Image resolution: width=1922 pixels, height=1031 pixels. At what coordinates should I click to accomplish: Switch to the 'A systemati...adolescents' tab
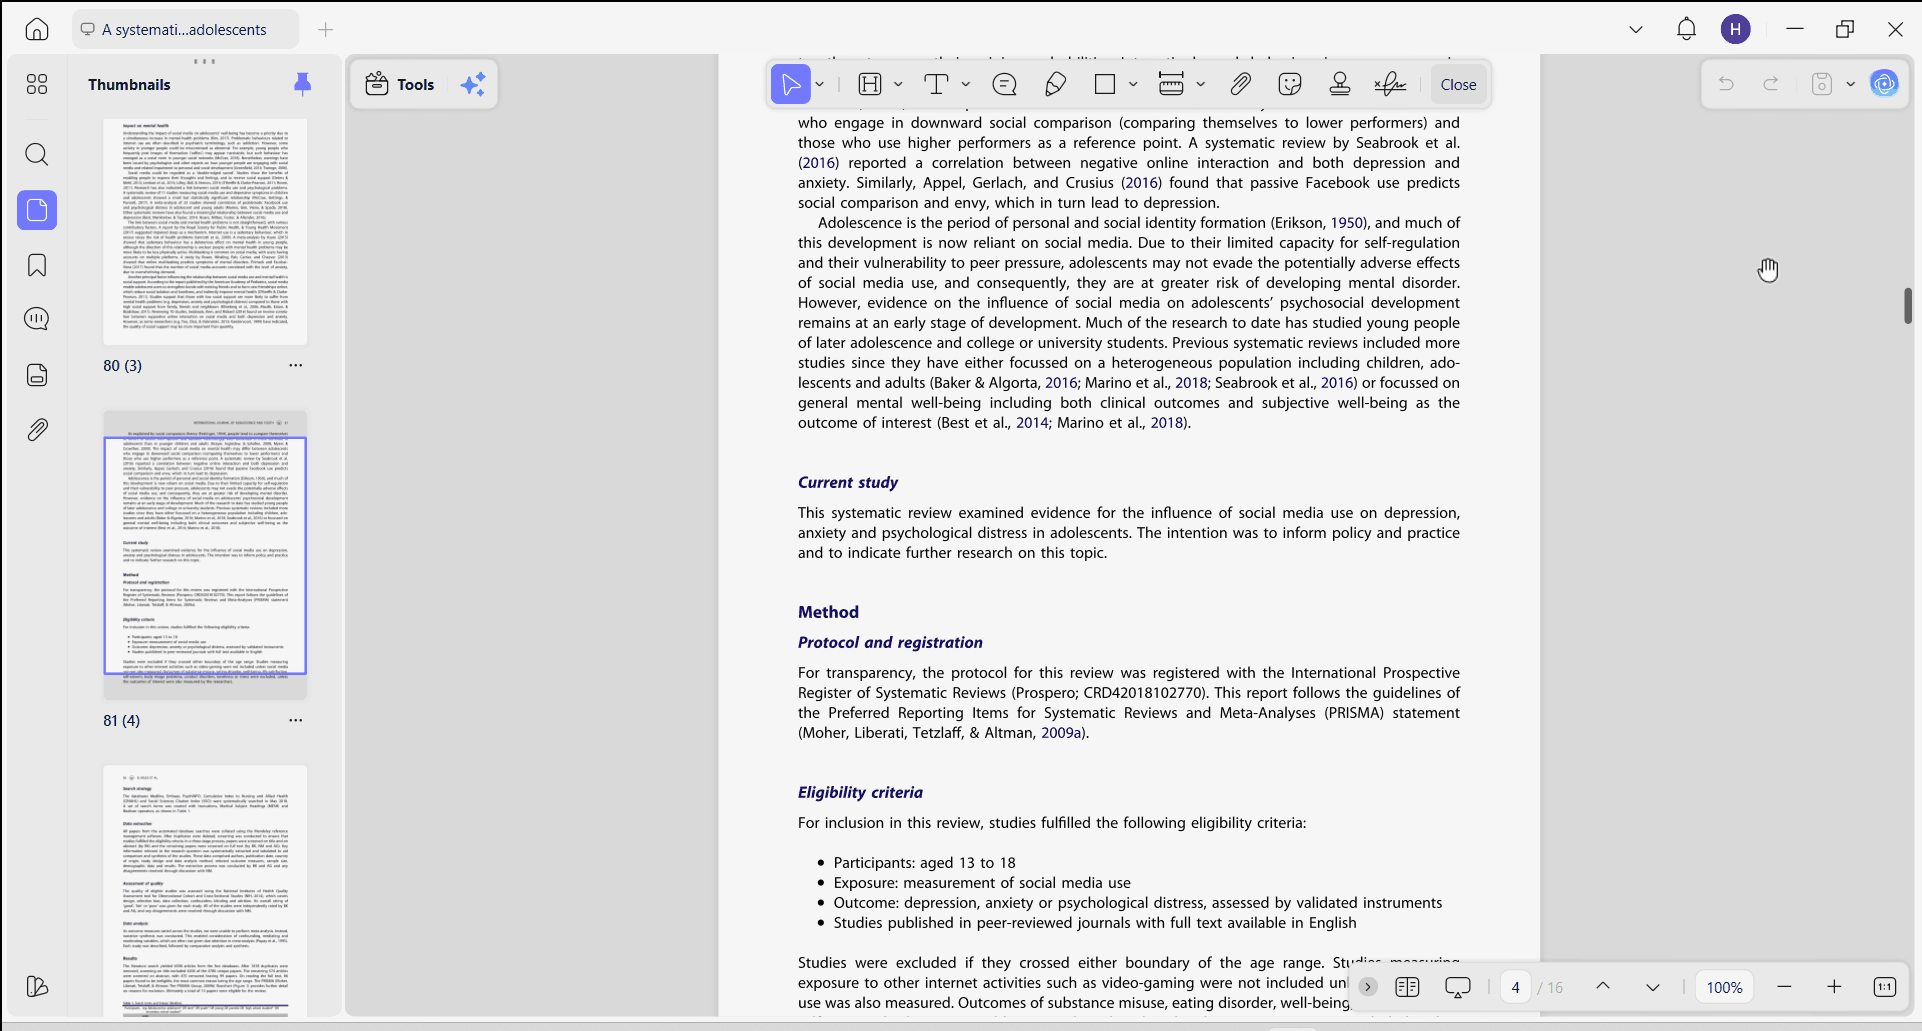pos(186,29)
